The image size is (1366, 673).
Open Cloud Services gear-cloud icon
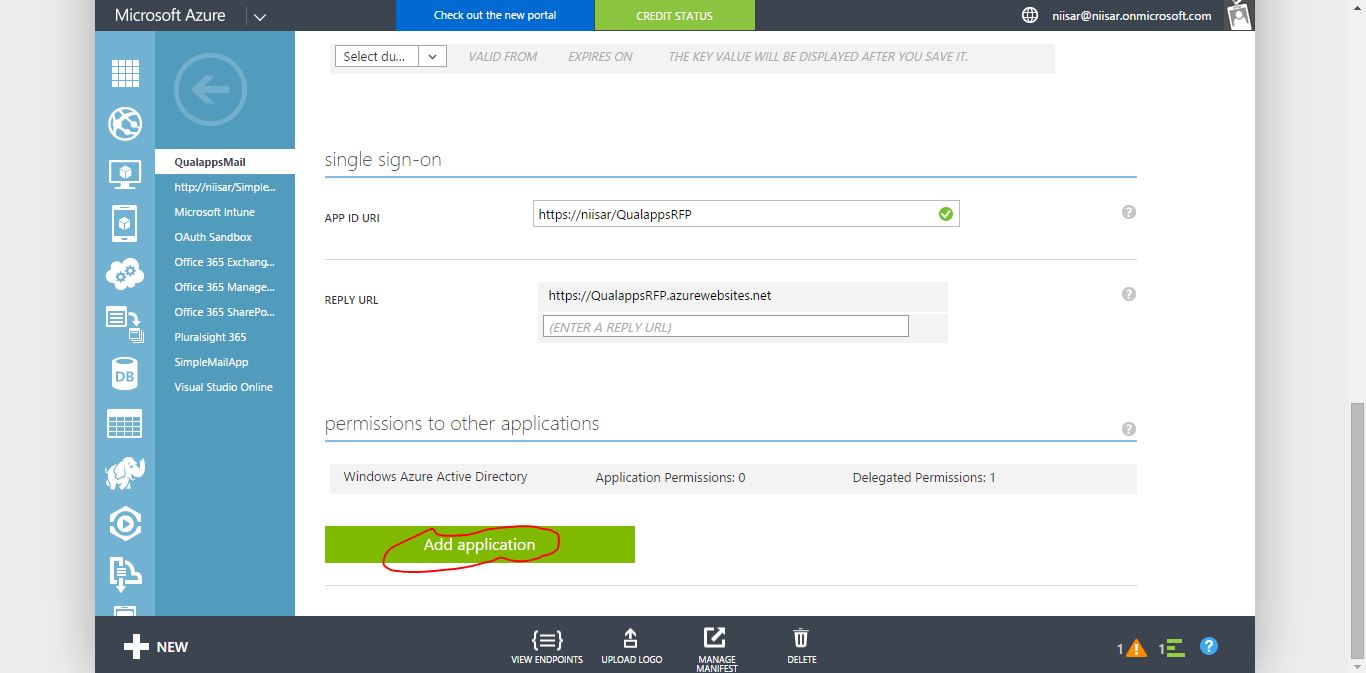point(125,273)
